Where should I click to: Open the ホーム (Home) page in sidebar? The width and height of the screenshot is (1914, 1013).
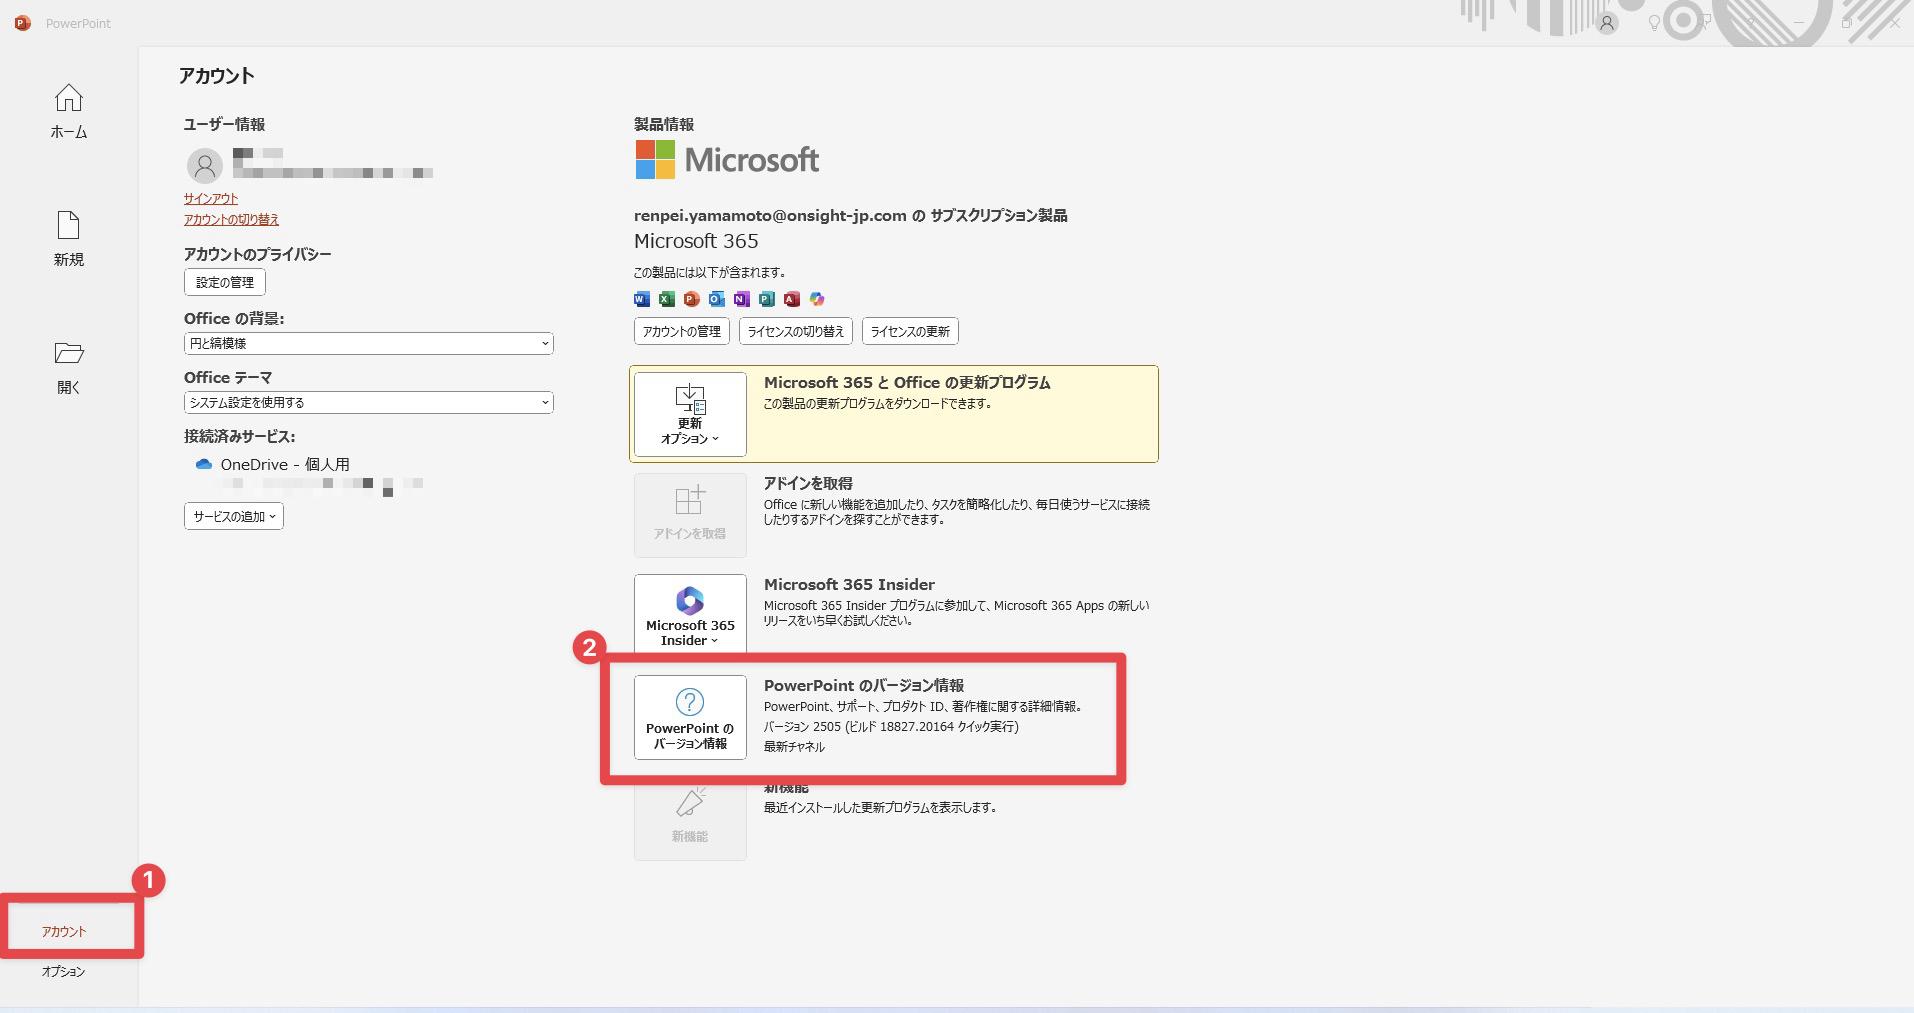pyautogui.click(x=69, y=111)
